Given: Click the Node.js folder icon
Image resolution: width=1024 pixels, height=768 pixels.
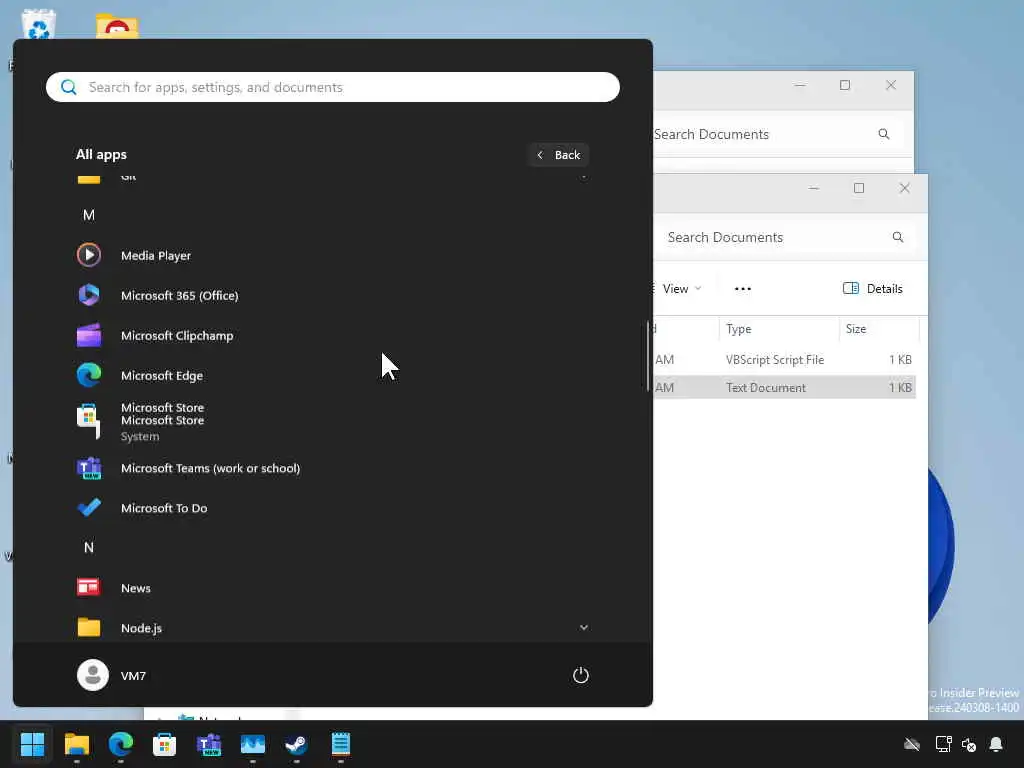Looking at the screenshot, I should point(89,628).
